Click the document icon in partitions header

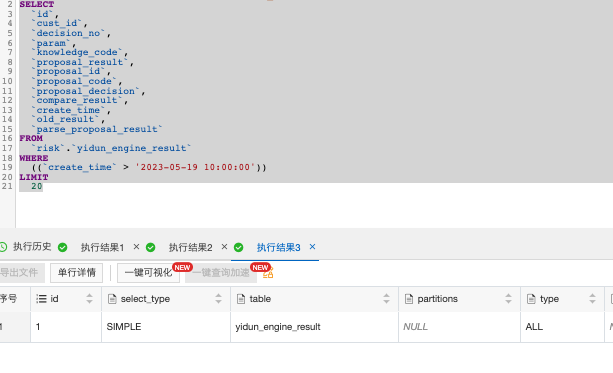(x=409, y=299)
